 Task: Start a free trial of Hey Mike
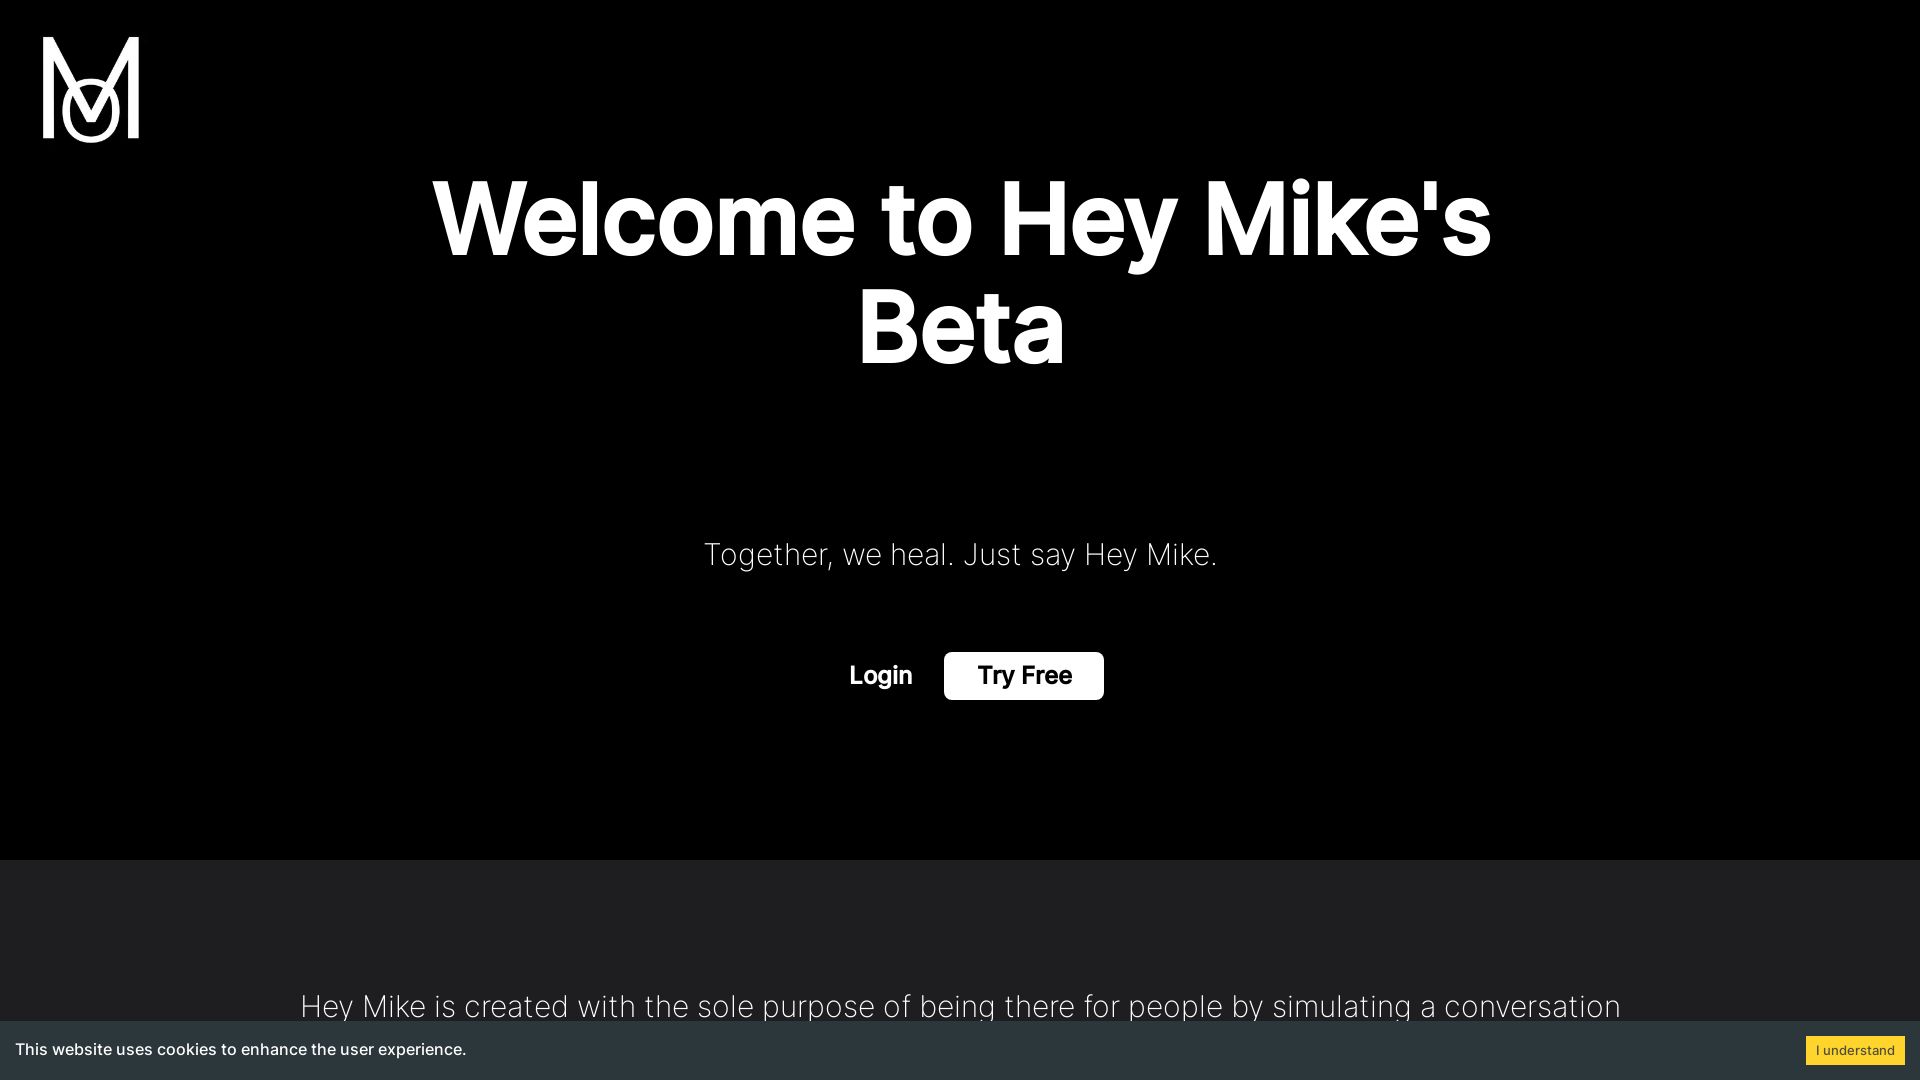click(x=1023, y=675)
